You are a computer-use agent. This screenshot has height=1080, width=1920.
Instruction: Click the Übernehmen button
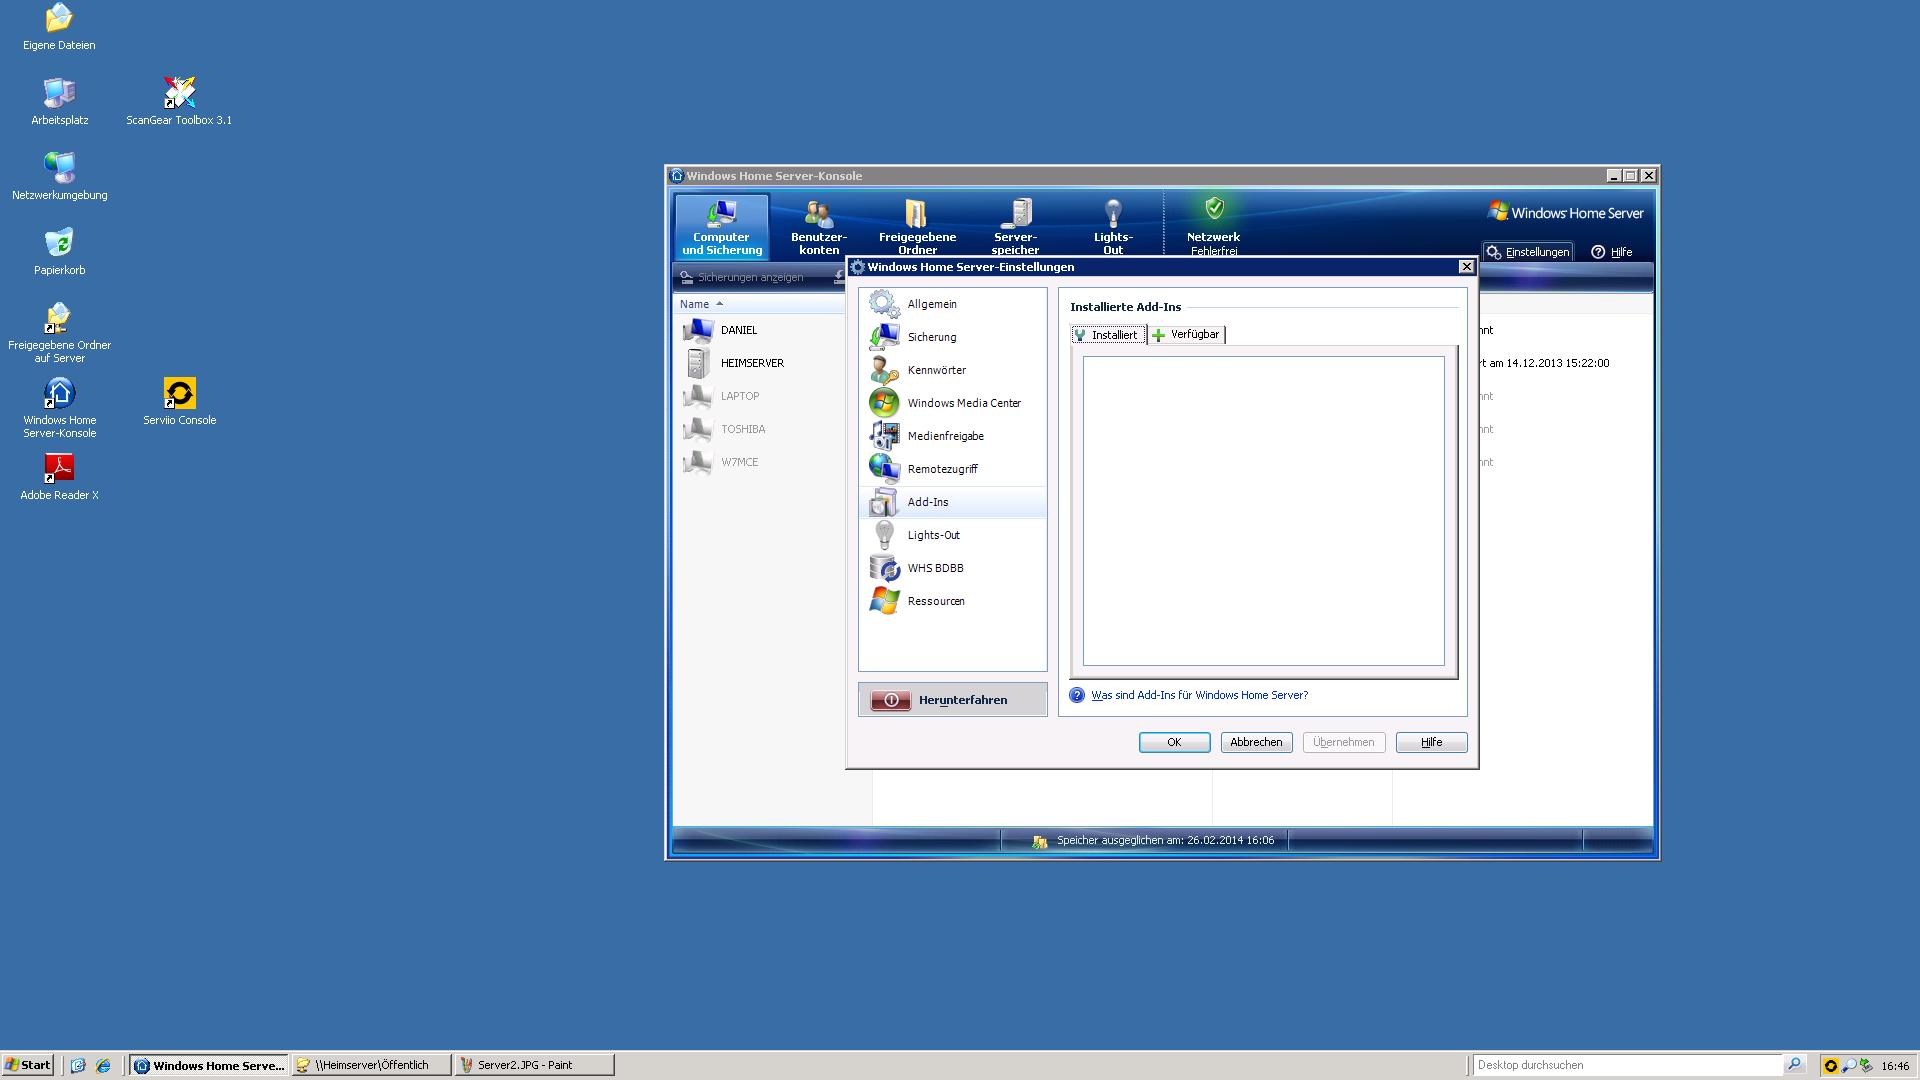[x=1343, y=742]
